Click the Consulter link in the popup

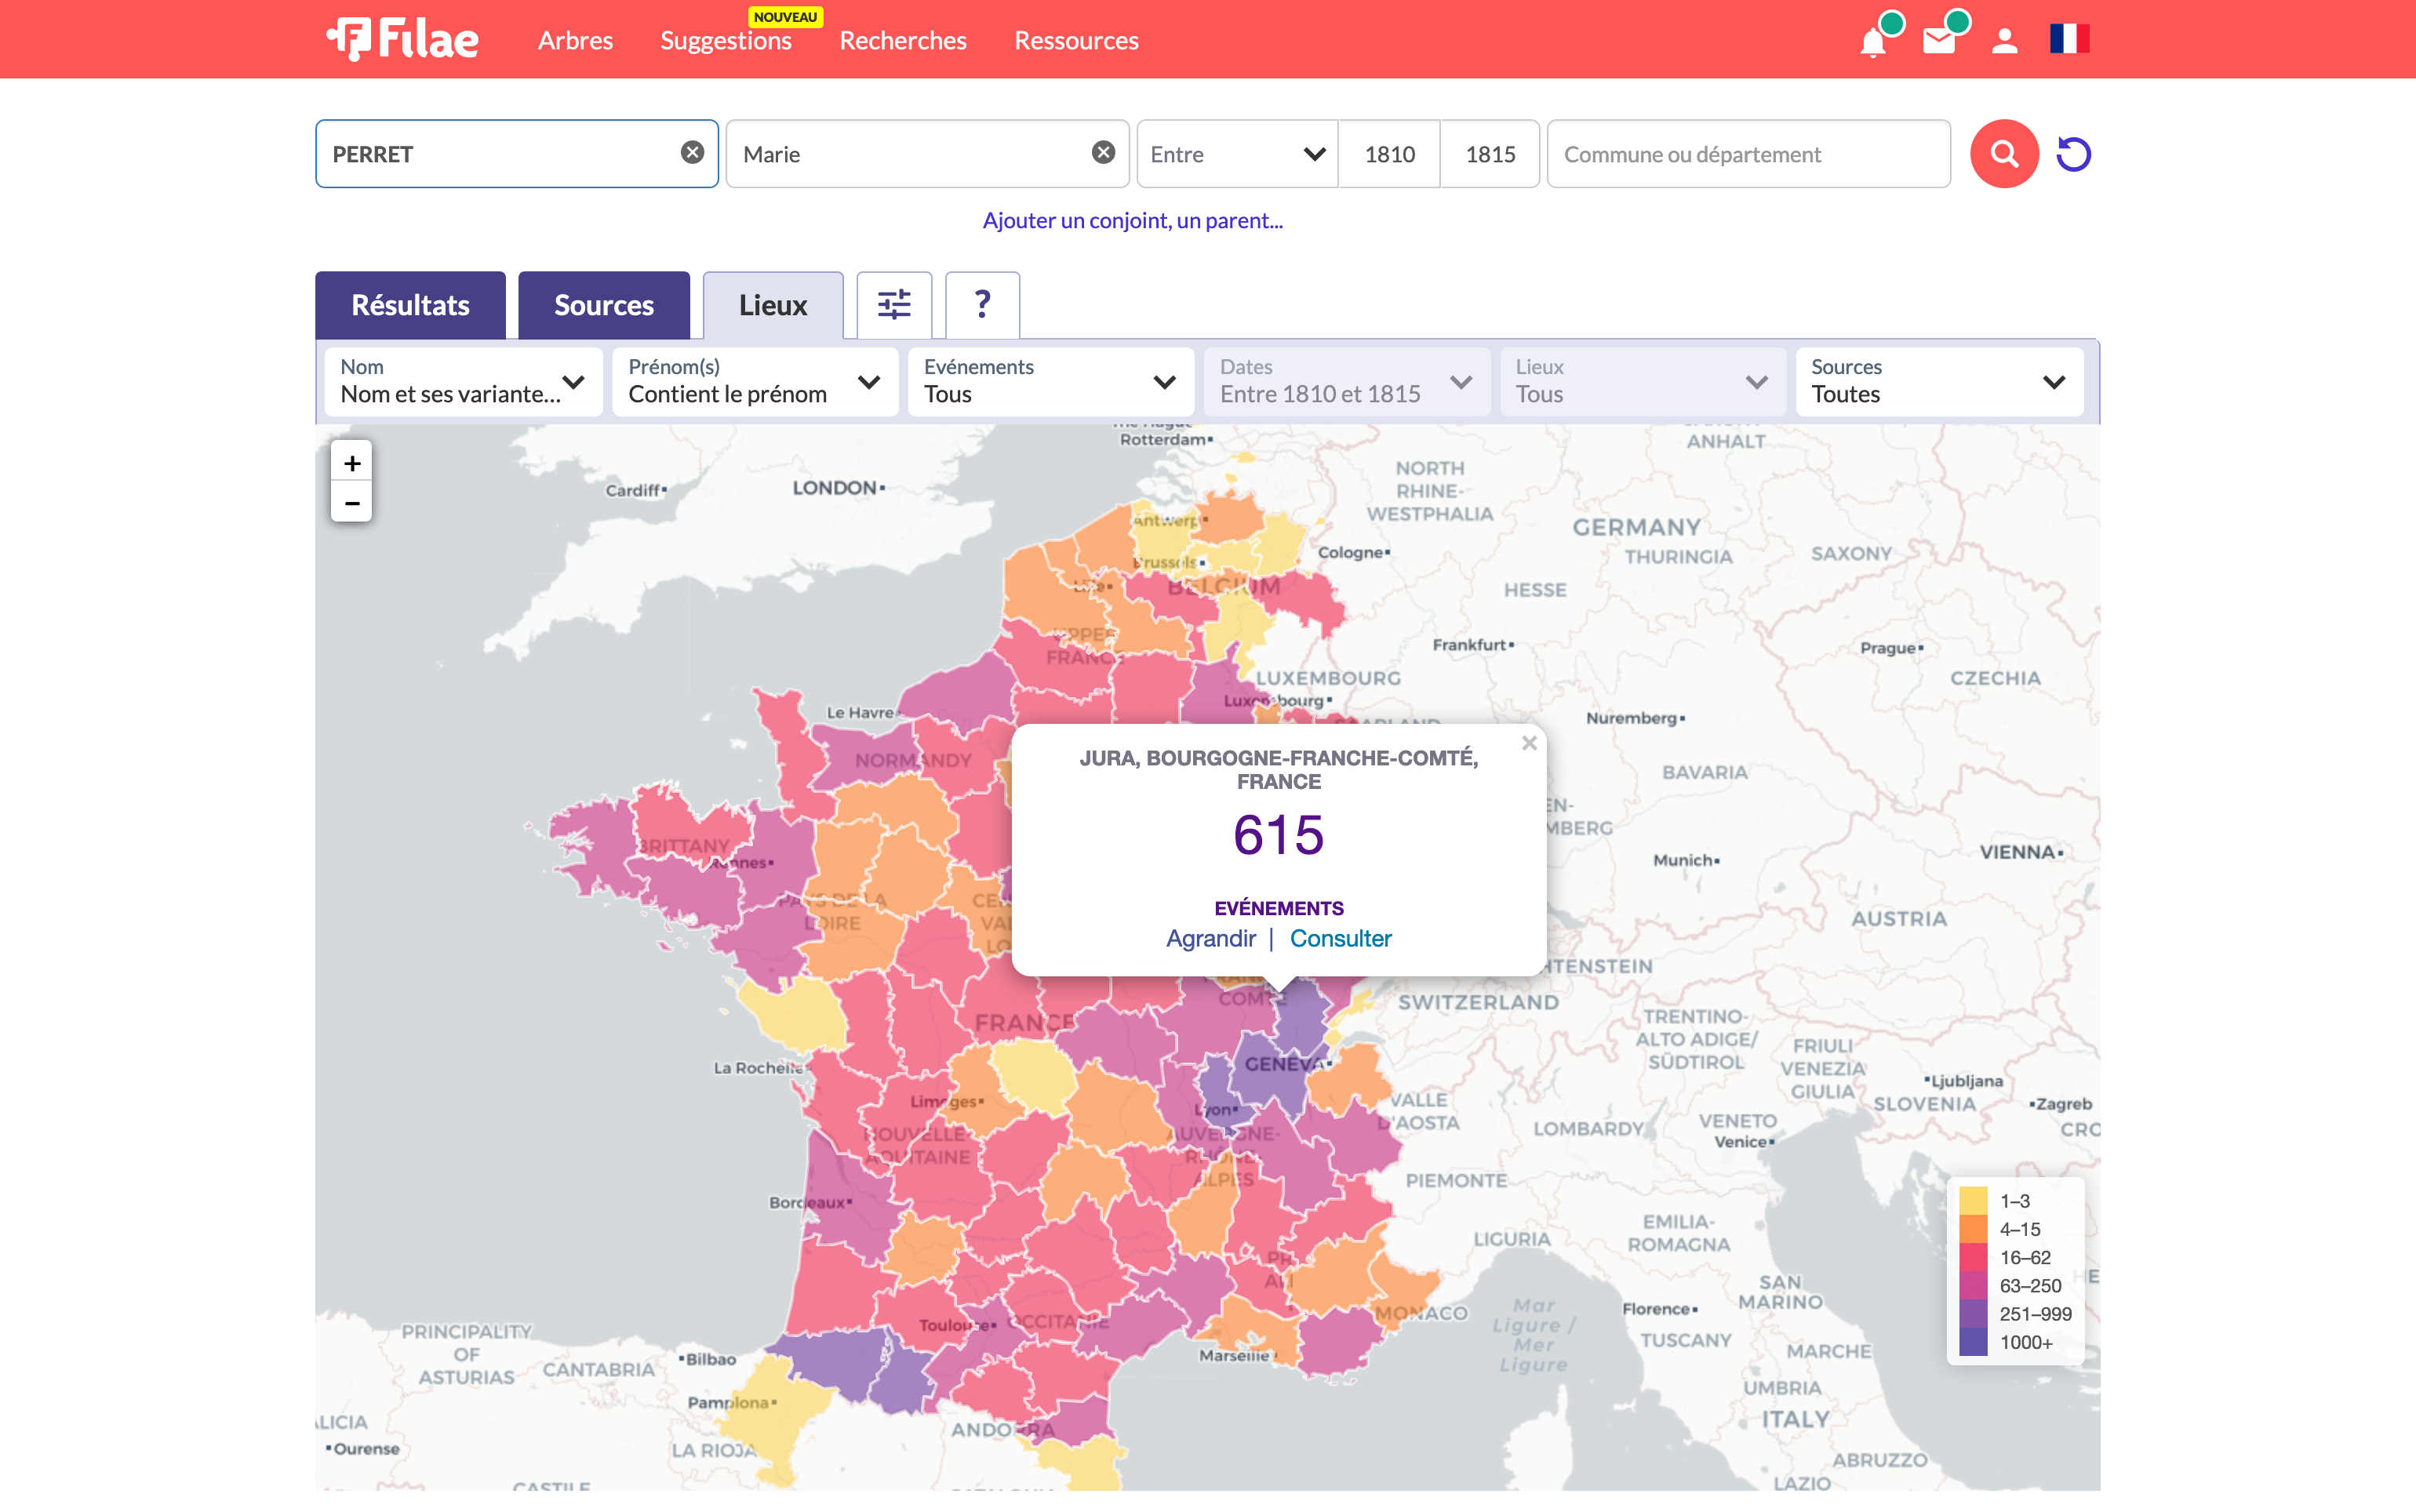(1340, 938)
